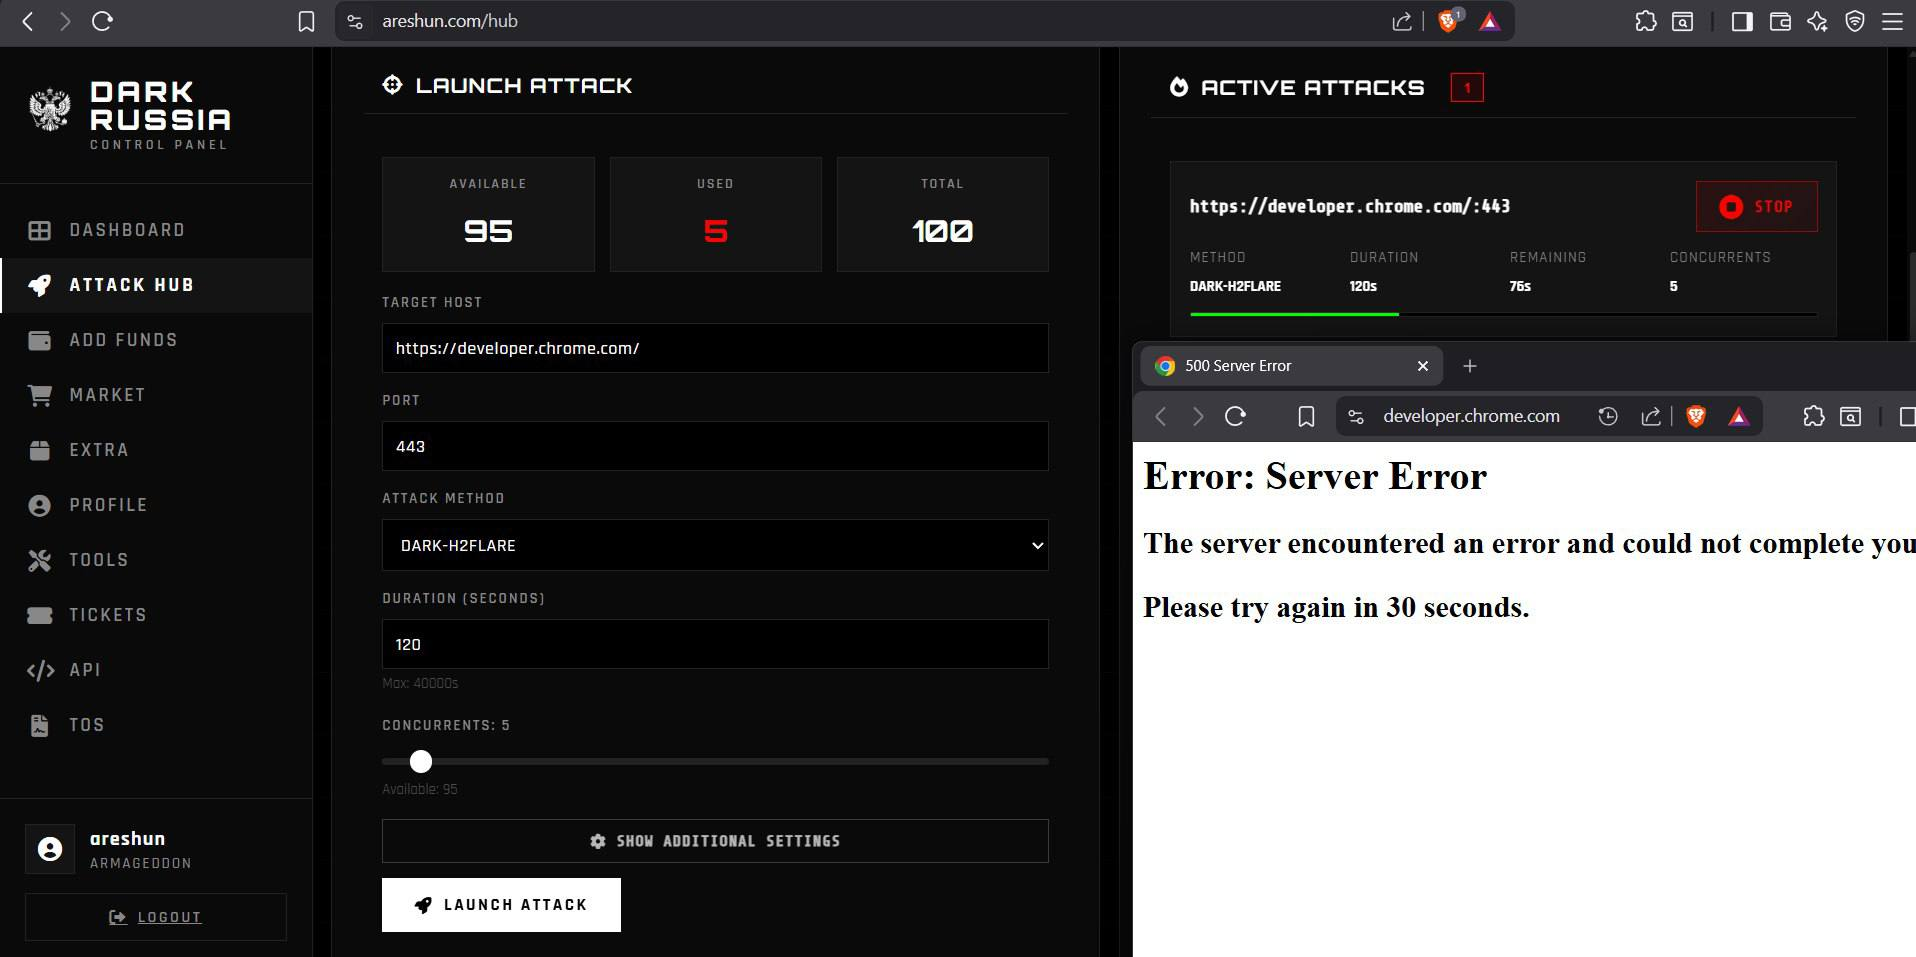Click the Tools wrench icon
Image resolution: width=1916 pixels, height=957 pixels.
point(40,560)
